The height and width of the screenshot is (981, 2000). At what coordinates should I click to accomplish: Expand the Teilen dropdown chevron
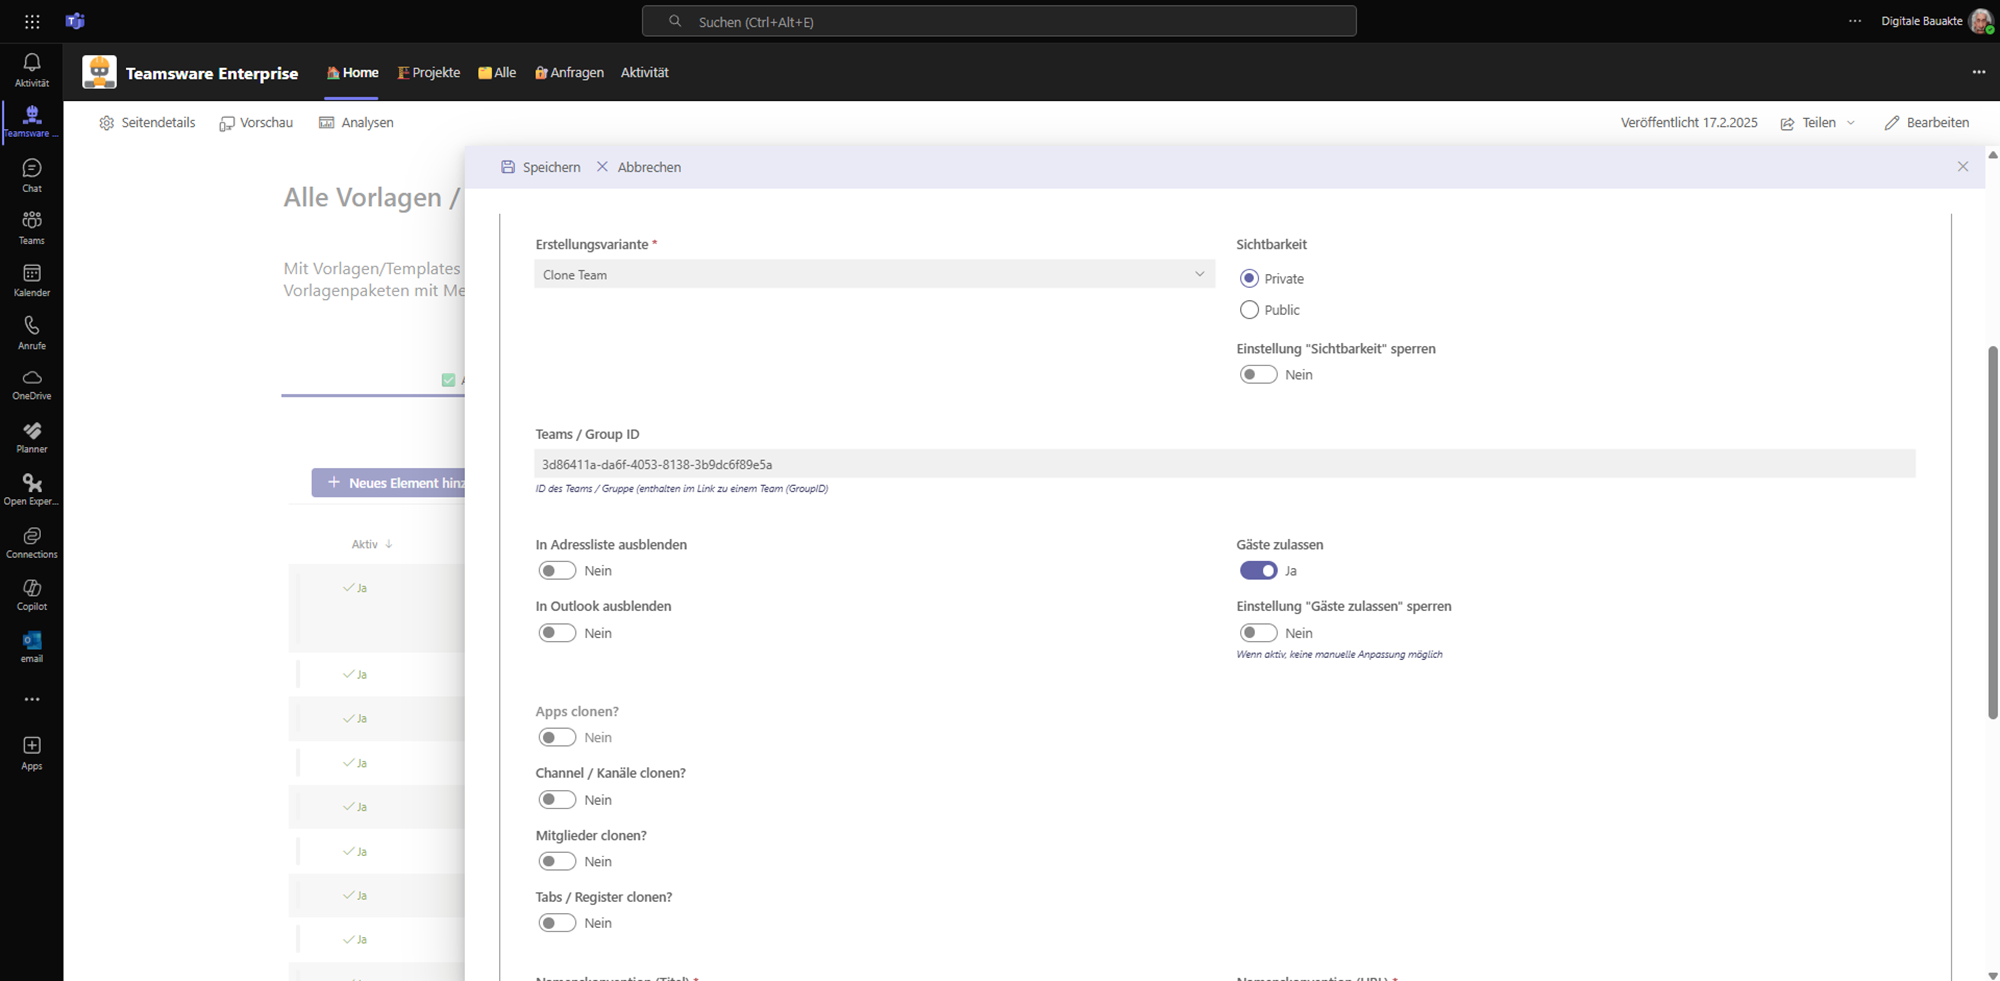click(1851, 123)
